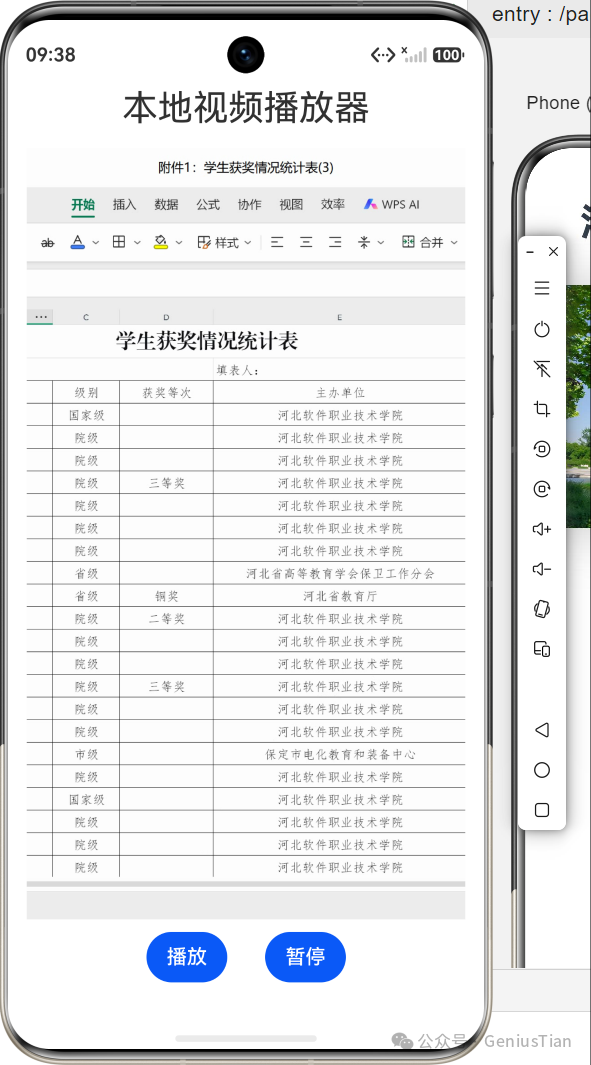This screenshot has width=591, height=1065.
Task: Click the emulator rotate device icon
Action: 541,609
